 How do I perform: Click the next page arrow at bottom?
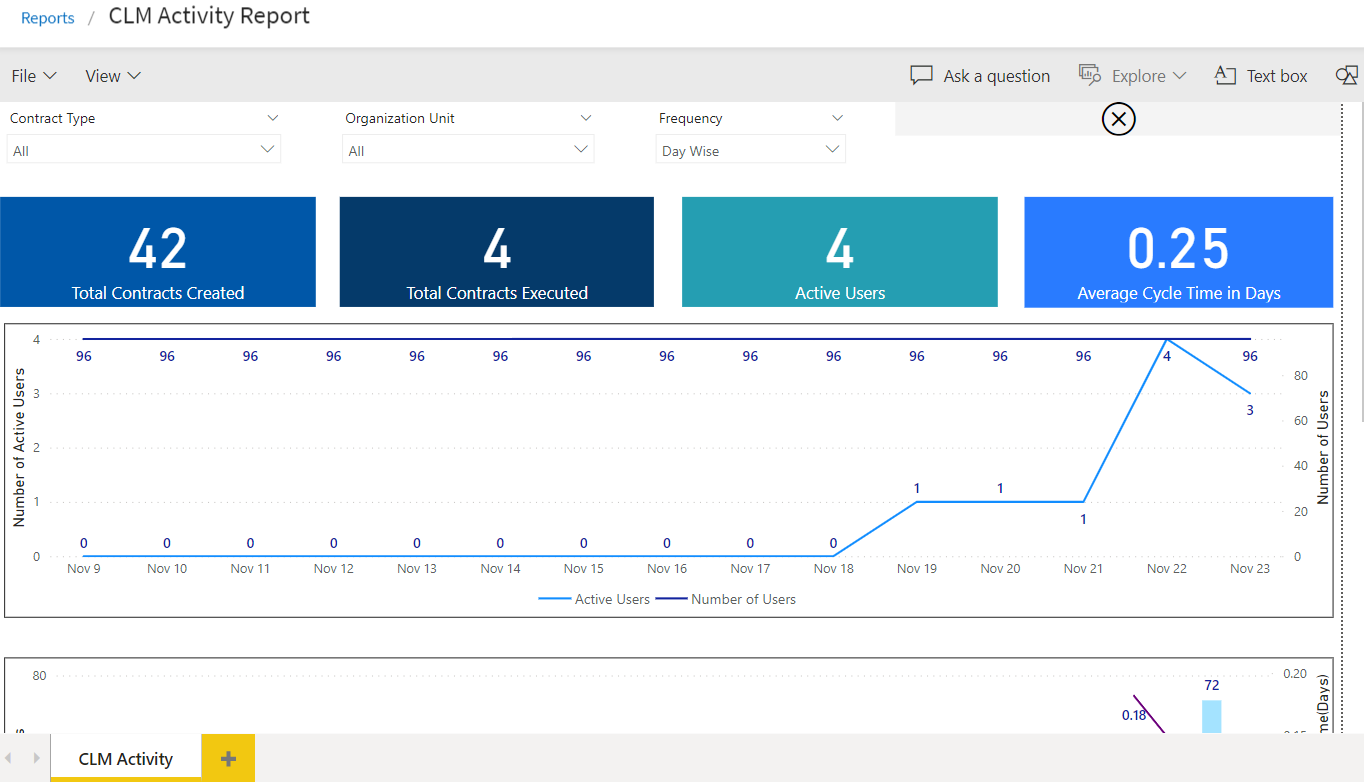37,759
